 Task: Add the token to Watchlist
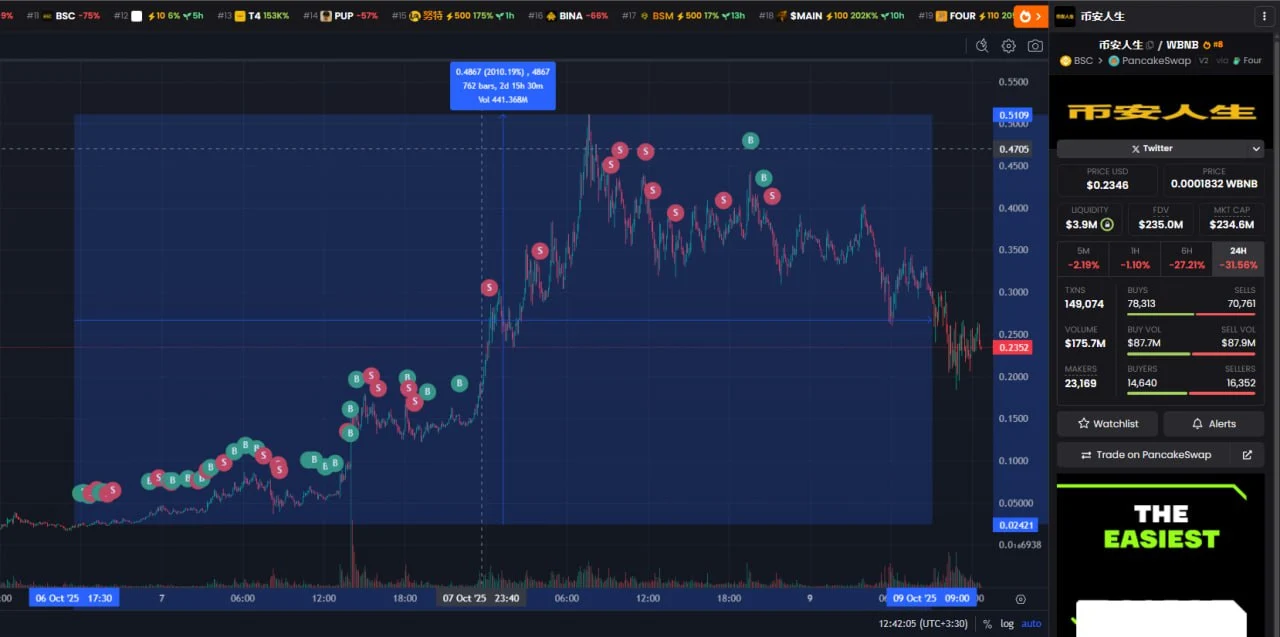(1107, 424)
